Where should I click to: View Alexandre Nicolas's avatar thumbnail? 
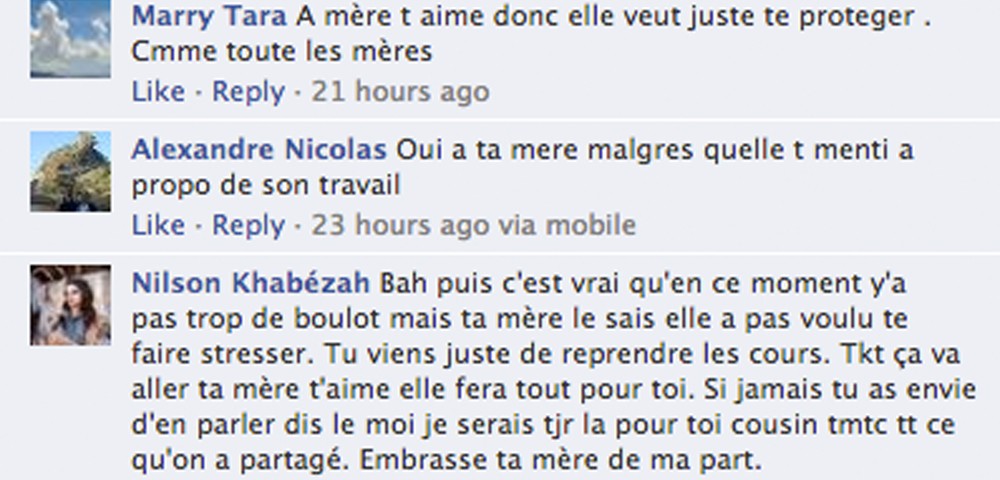[70, 171]
